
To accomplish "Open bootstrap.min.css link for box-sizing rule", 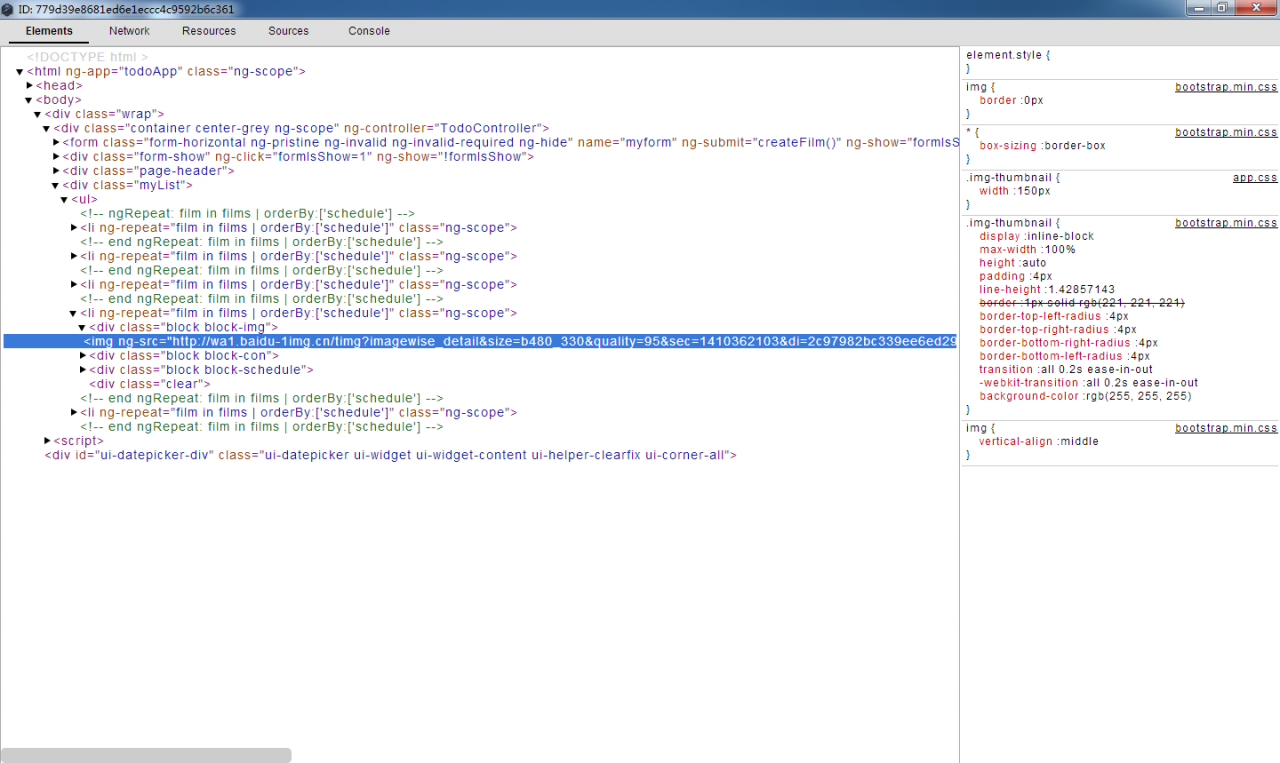I will point(1226,132).
